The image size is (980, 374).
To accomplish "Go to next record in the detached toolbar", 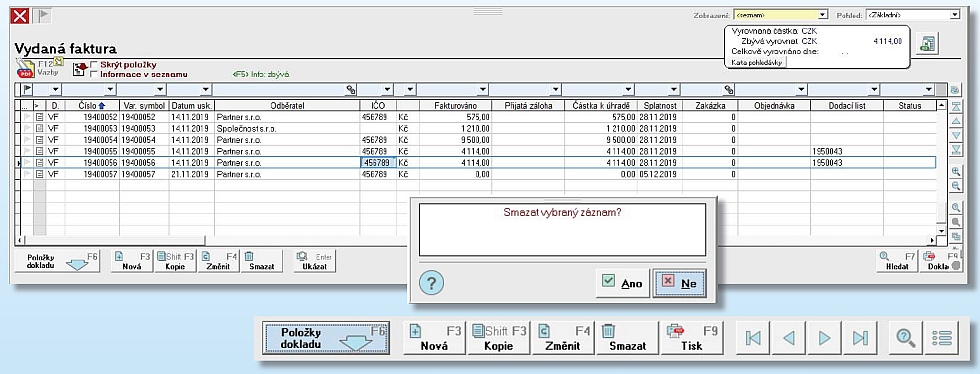I will coord(824,338).
